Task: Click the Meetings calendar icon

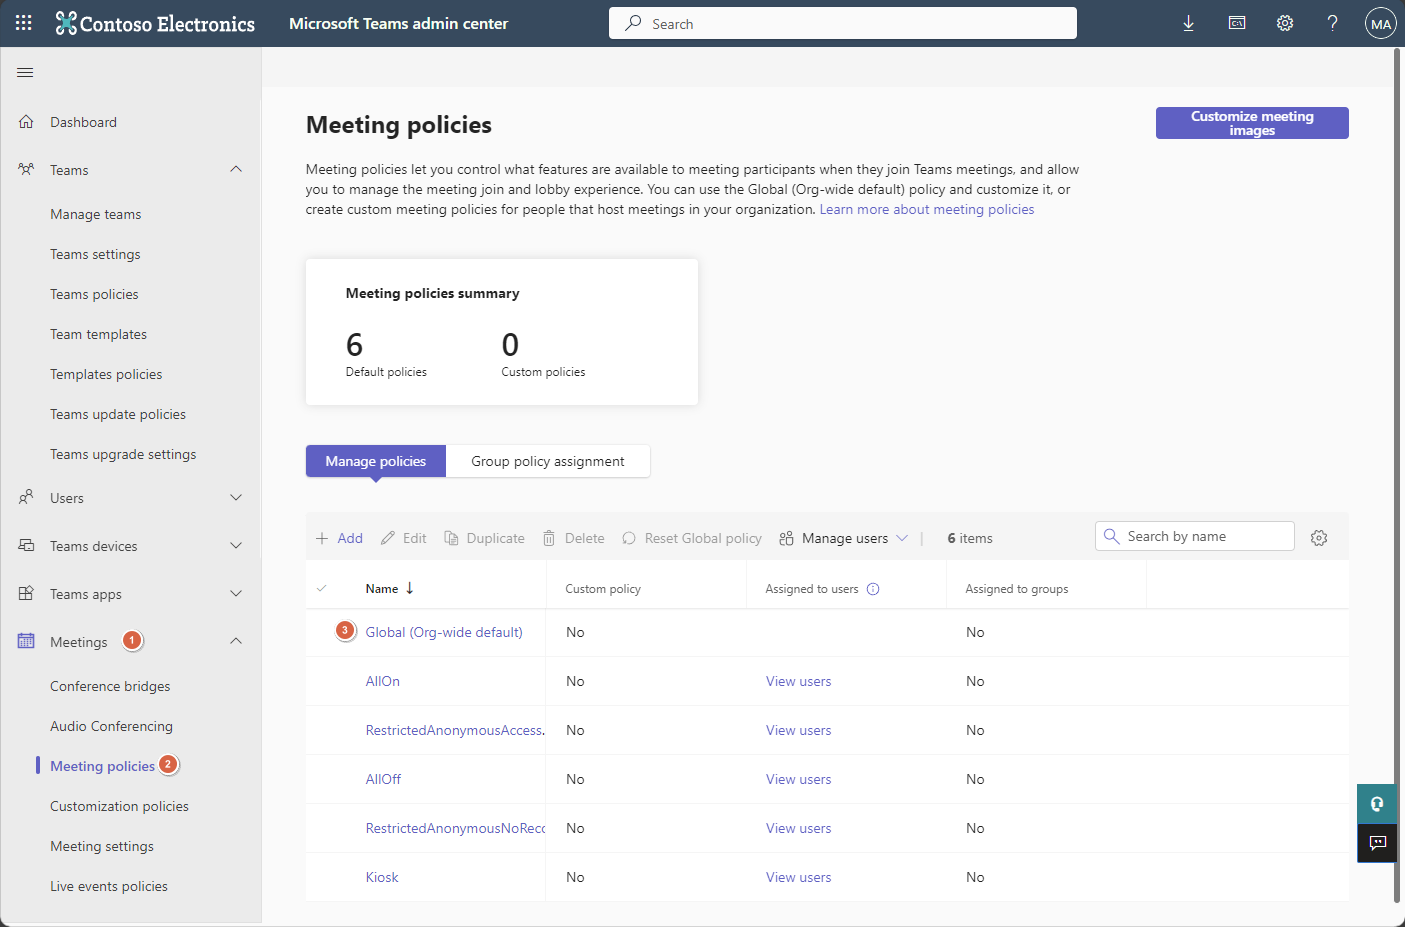Action: point(26,642)
